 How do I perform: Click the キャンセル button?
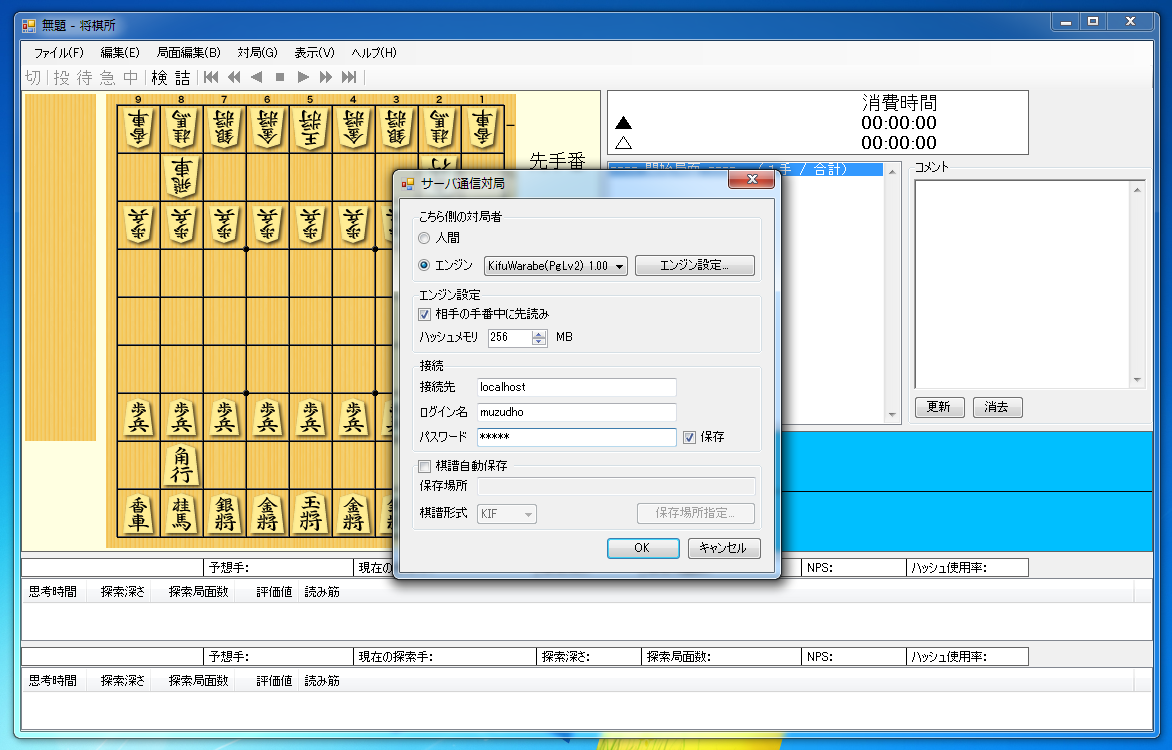tap(724, 548)
